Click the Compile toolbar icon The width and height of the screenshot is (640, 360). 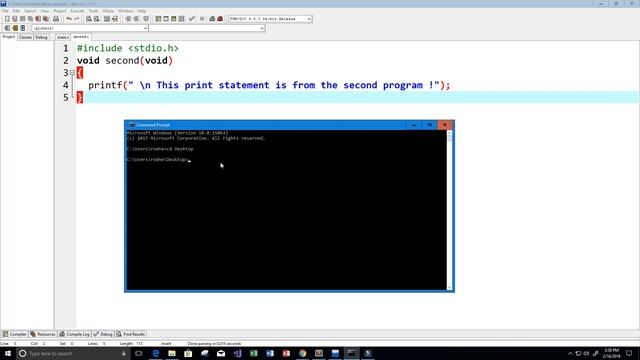pyautogui.click(x=158, y=19)
